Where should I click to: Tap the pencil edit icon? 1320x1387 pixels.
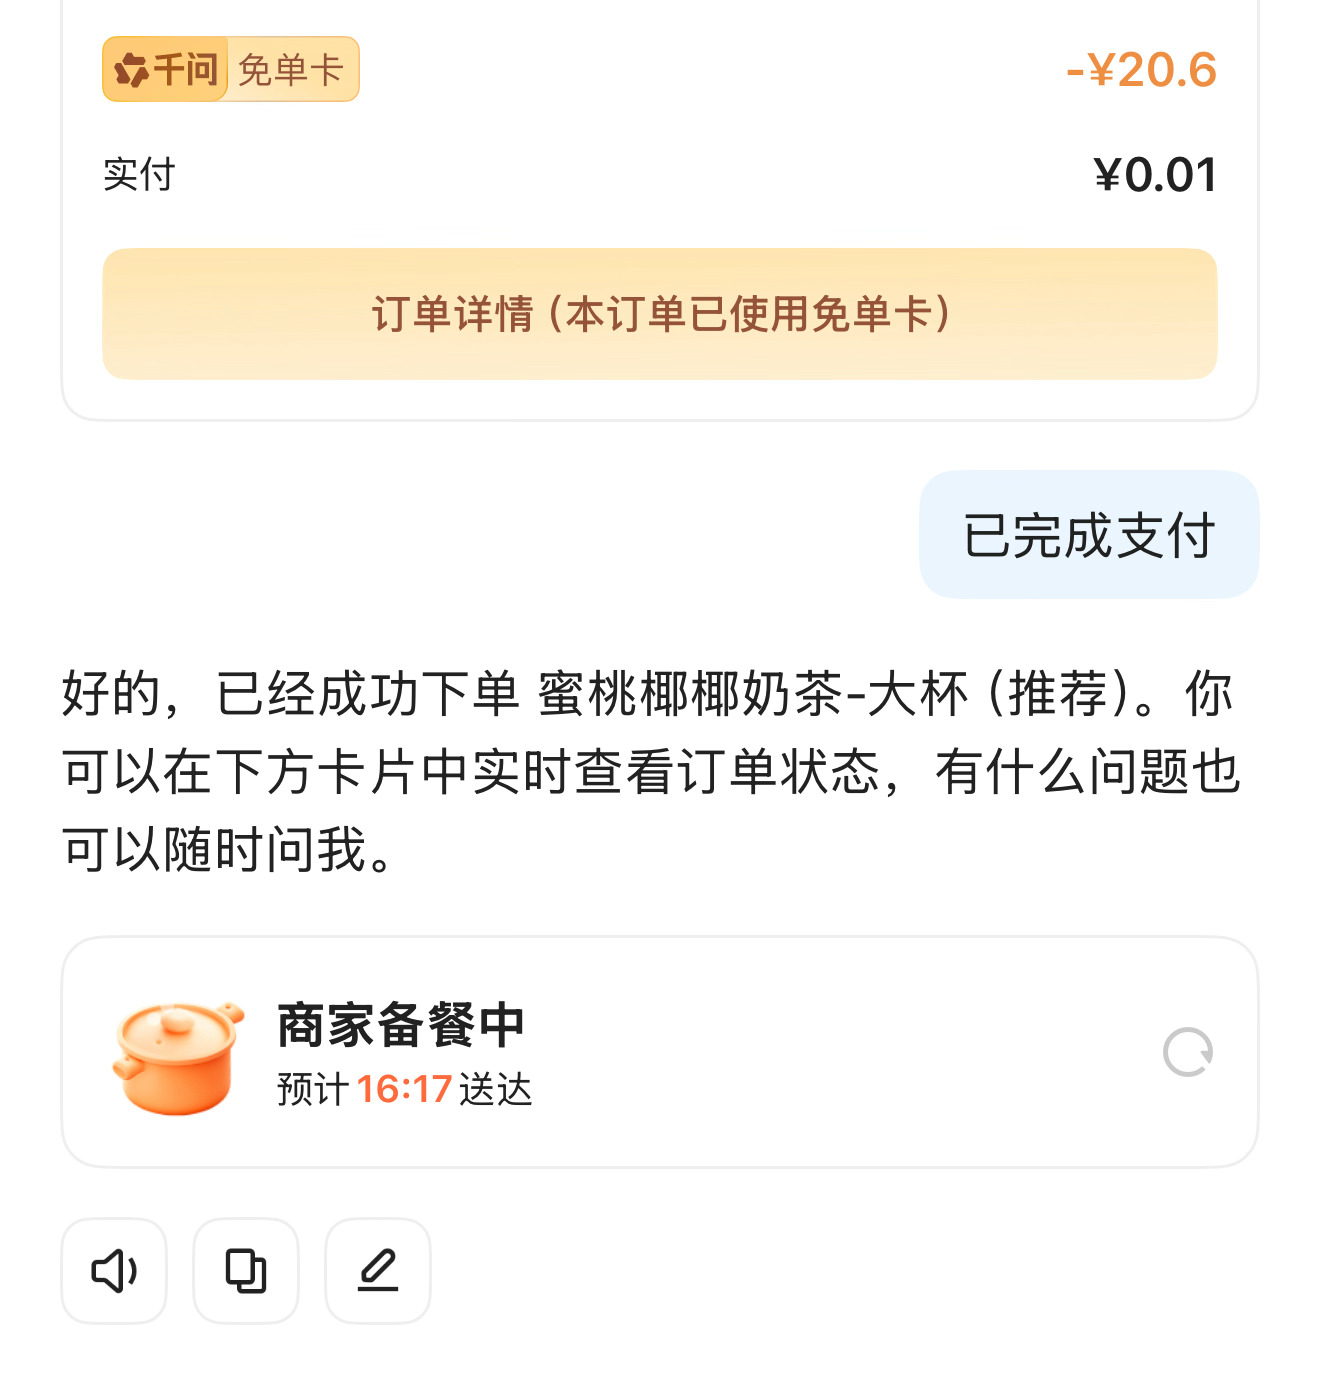(378, 1271)
